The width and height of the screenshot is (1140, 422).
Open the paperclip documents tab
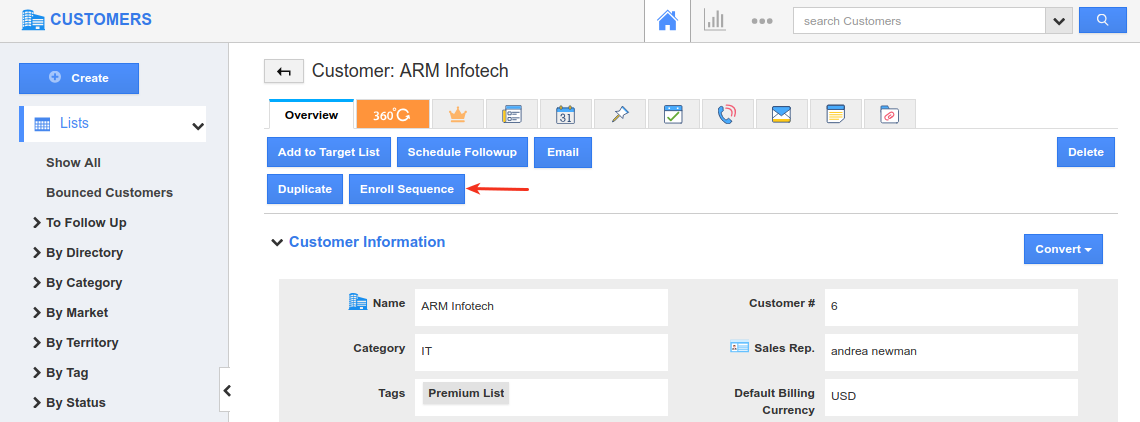coord(889,115)
